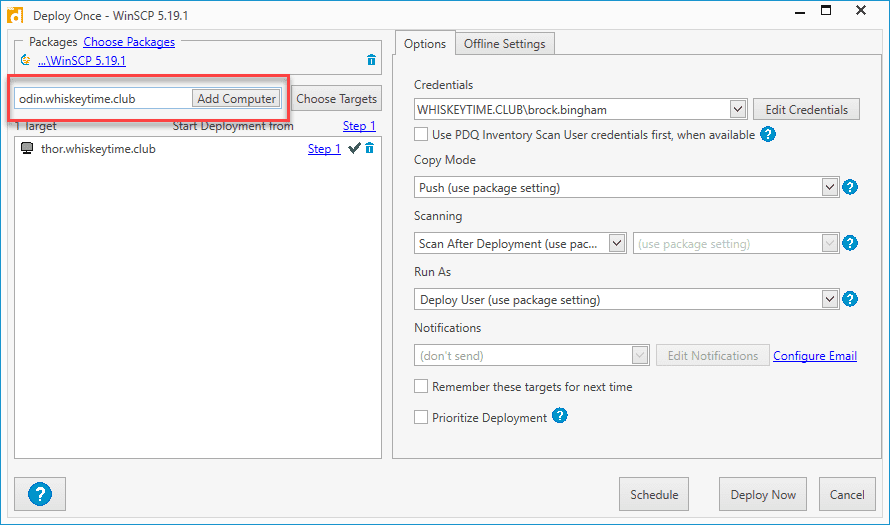This screenshot has width=890, height=525.
Task: Check Remember these targets for next time
Action: coord(421,386)
